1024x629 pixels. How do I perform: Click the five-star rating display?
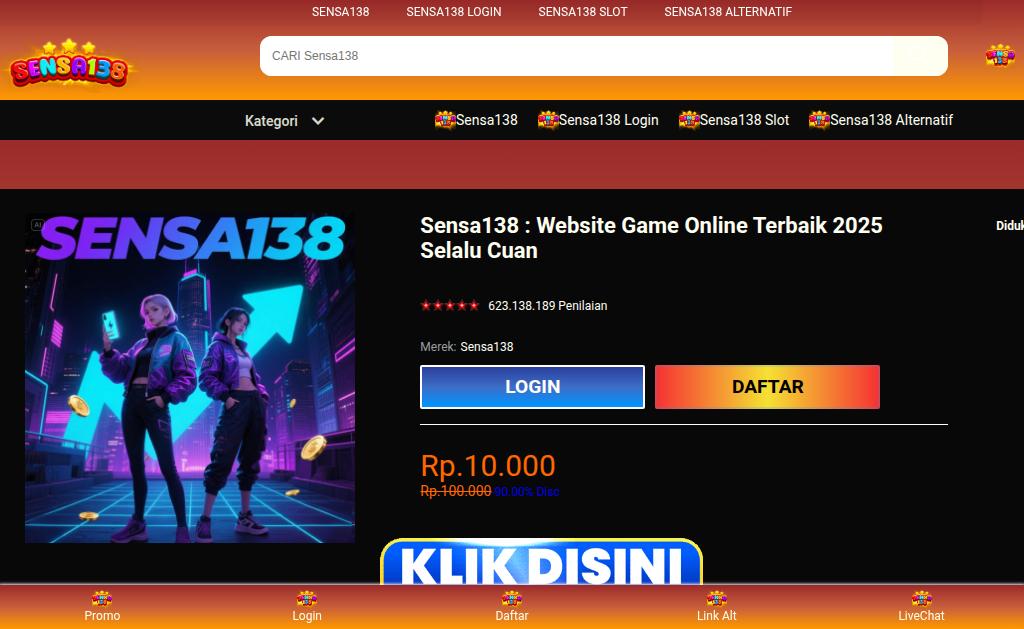point(450,305)
